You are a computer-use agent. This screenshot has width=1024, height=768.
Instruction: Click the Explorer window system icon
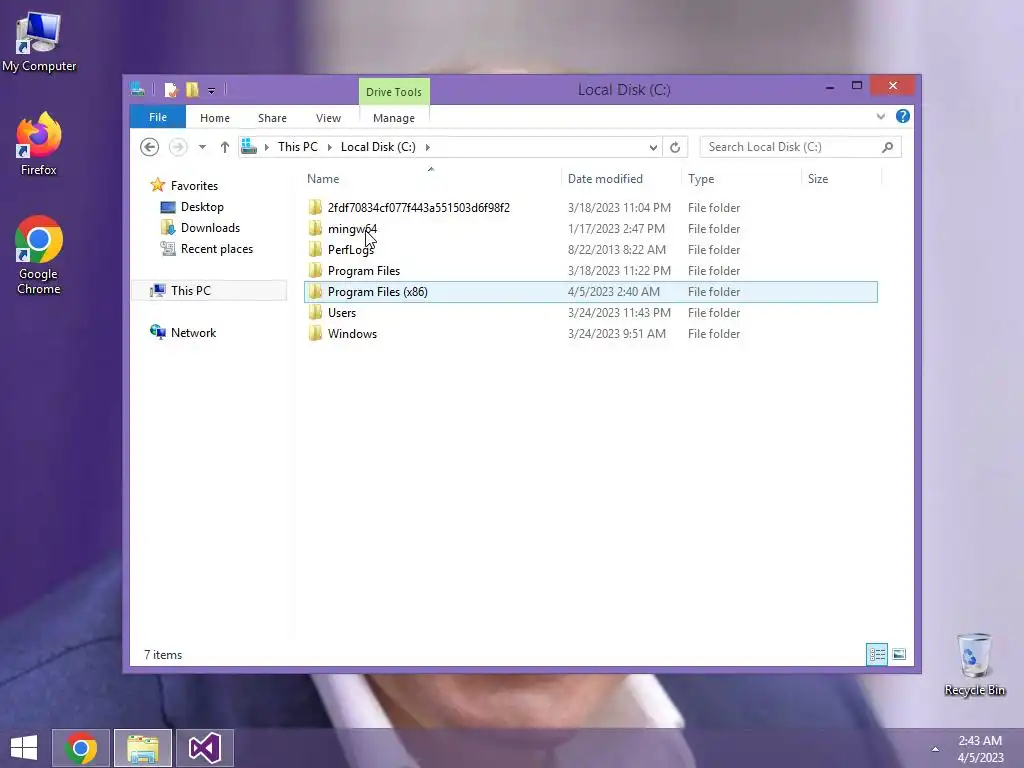138,89
